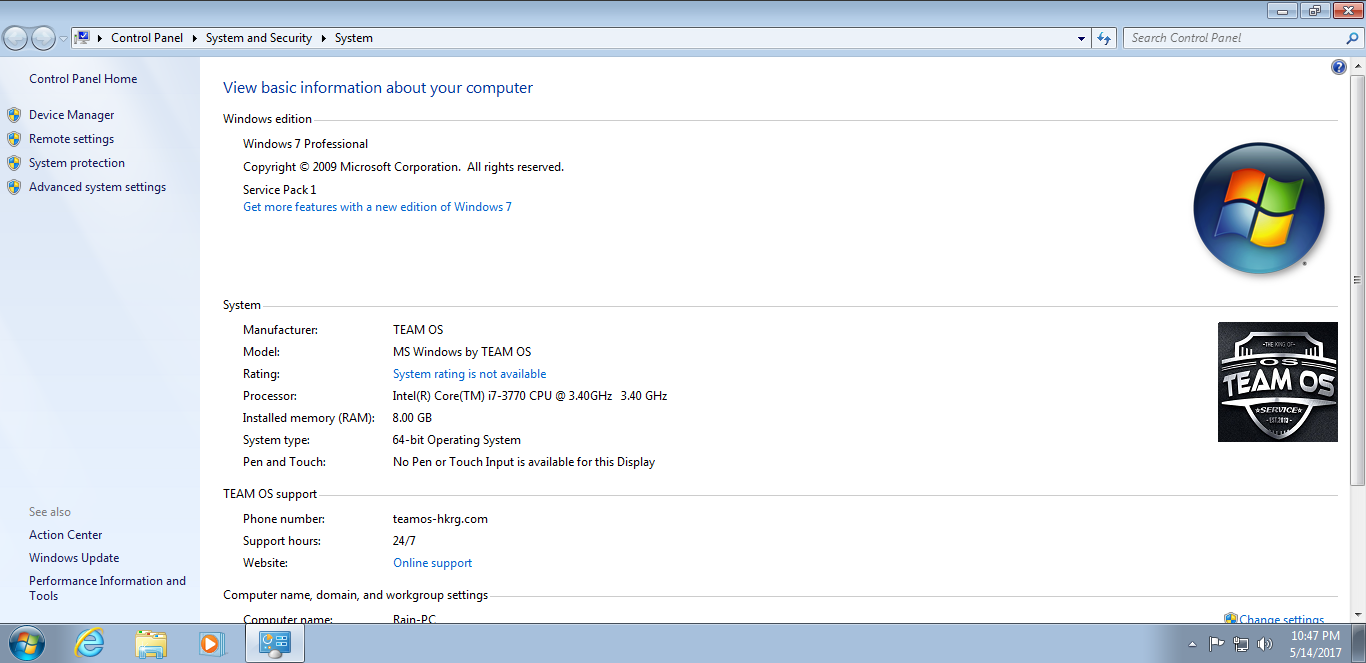Image resolution: width=1366 pixels, height=663 pixels.
Task: Click the No Pen or Touch Input text
Action: (x=524, y=462)
